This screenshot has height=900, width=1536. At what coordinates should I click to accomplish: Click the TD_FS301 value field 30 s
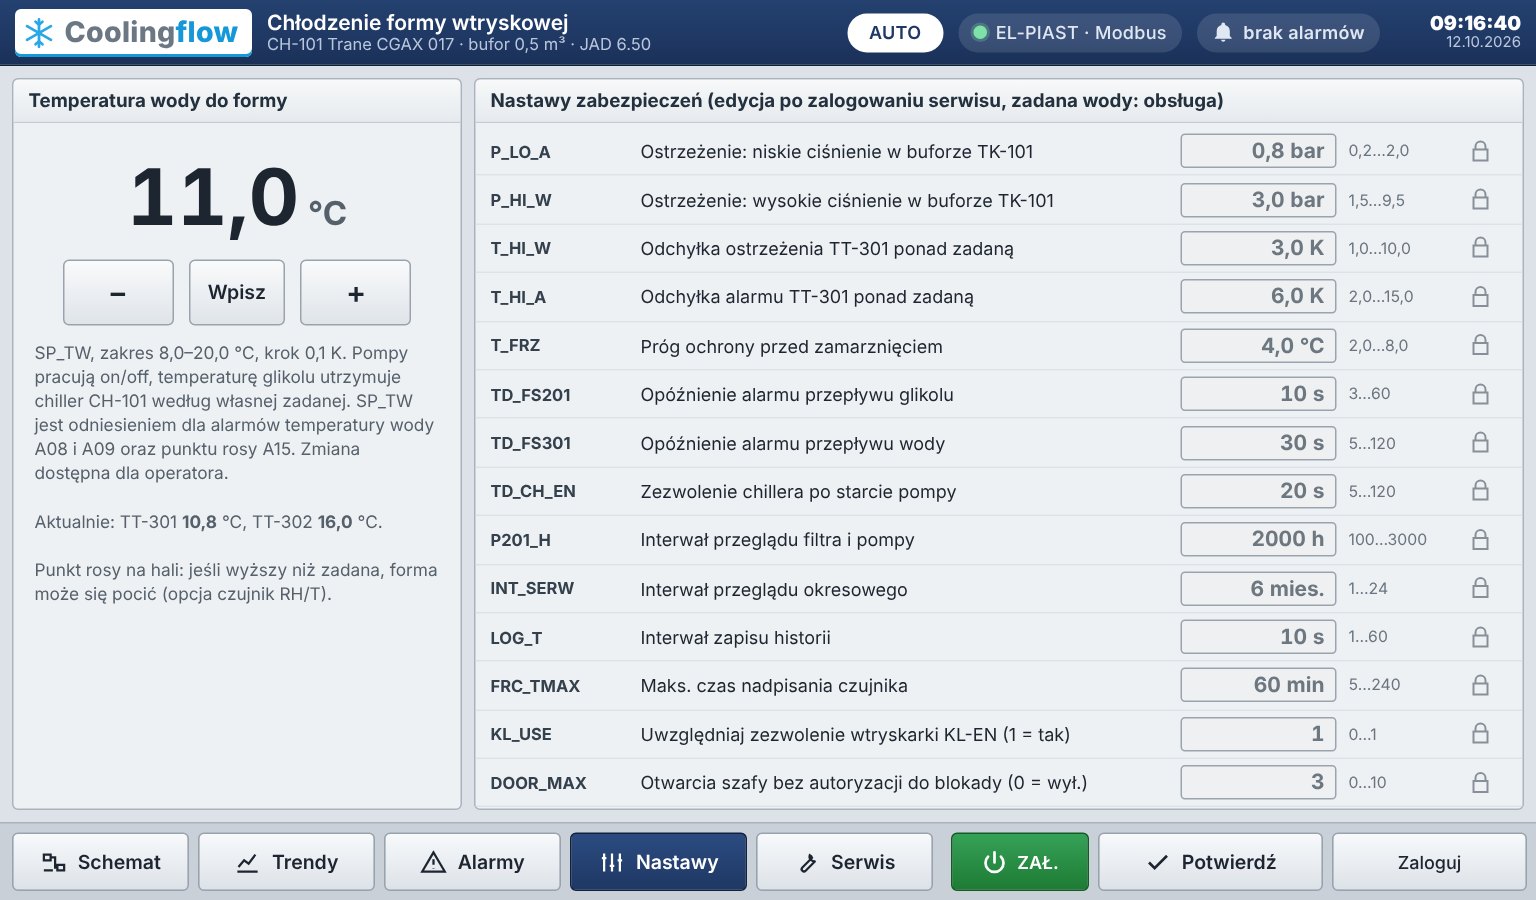tap(1258, 442)
